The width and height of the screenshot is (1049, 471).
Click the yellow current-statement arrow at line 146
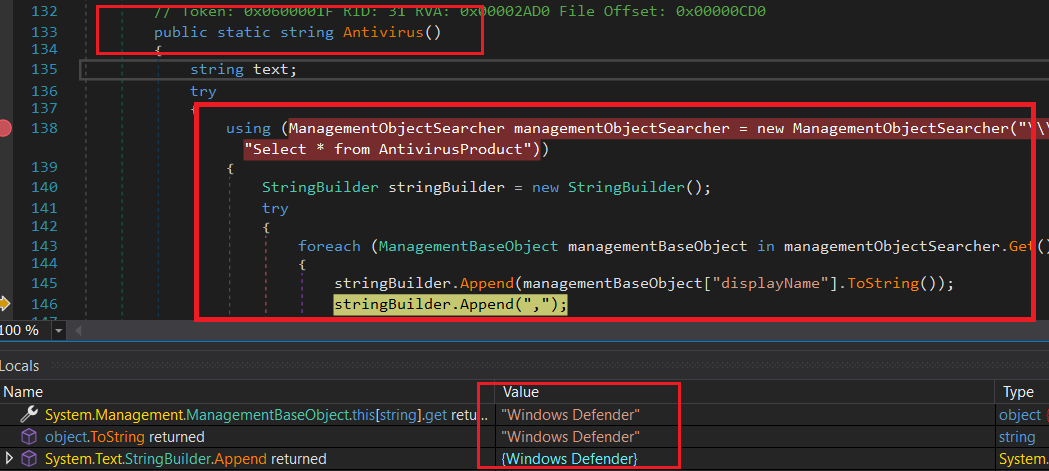click(x=5, y=304)
